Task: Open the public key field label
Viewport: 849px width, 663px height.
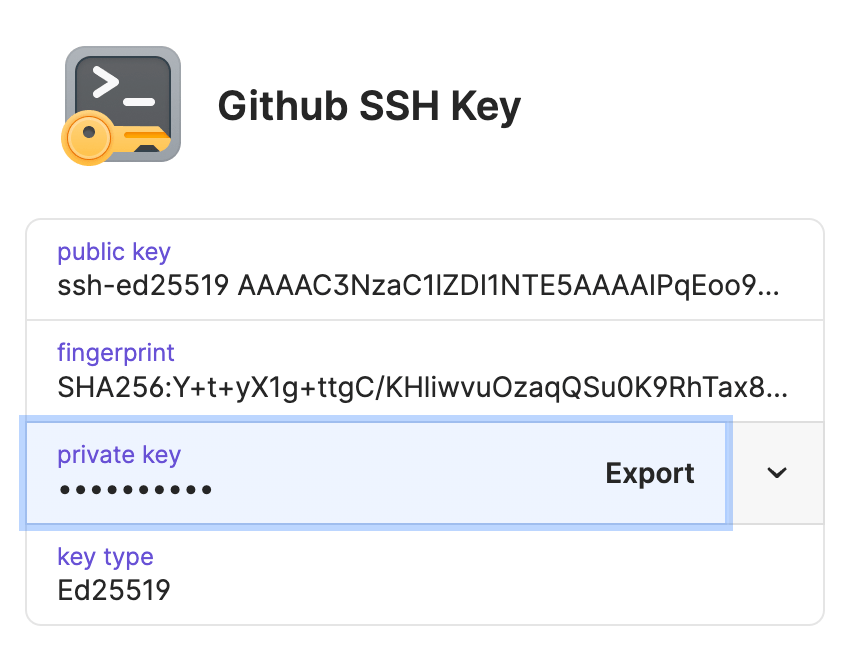Action: (x=113, y=252)
